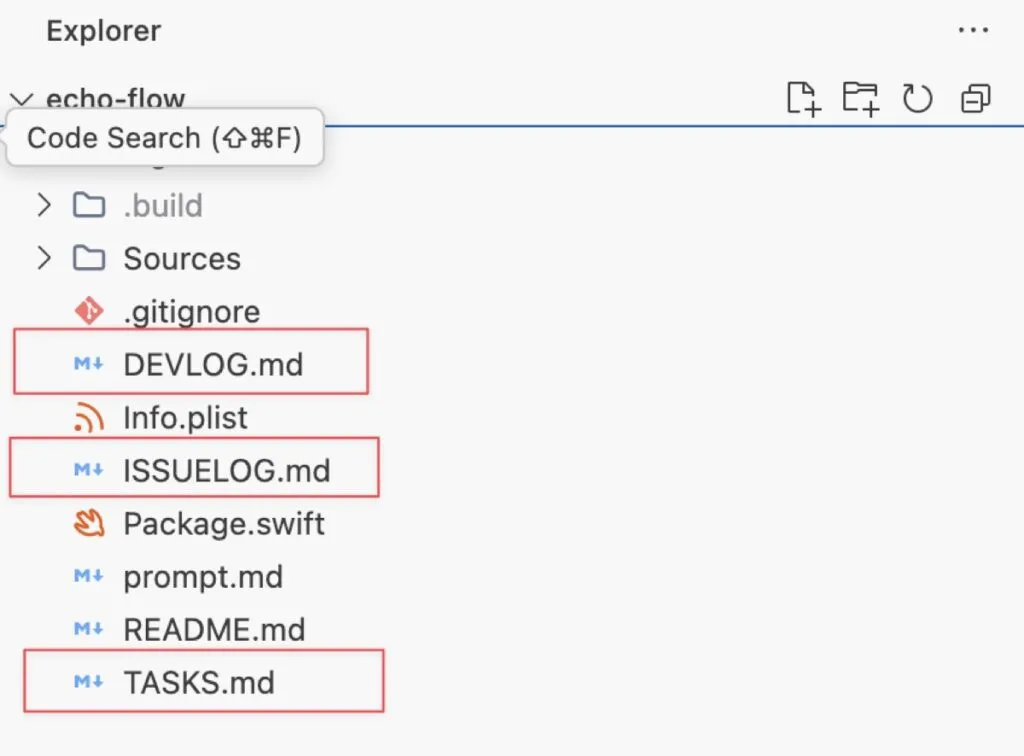Screen dimensions: 1024x756
Task: Create a new file in echo-flow
Action: (x=802, y=98)
